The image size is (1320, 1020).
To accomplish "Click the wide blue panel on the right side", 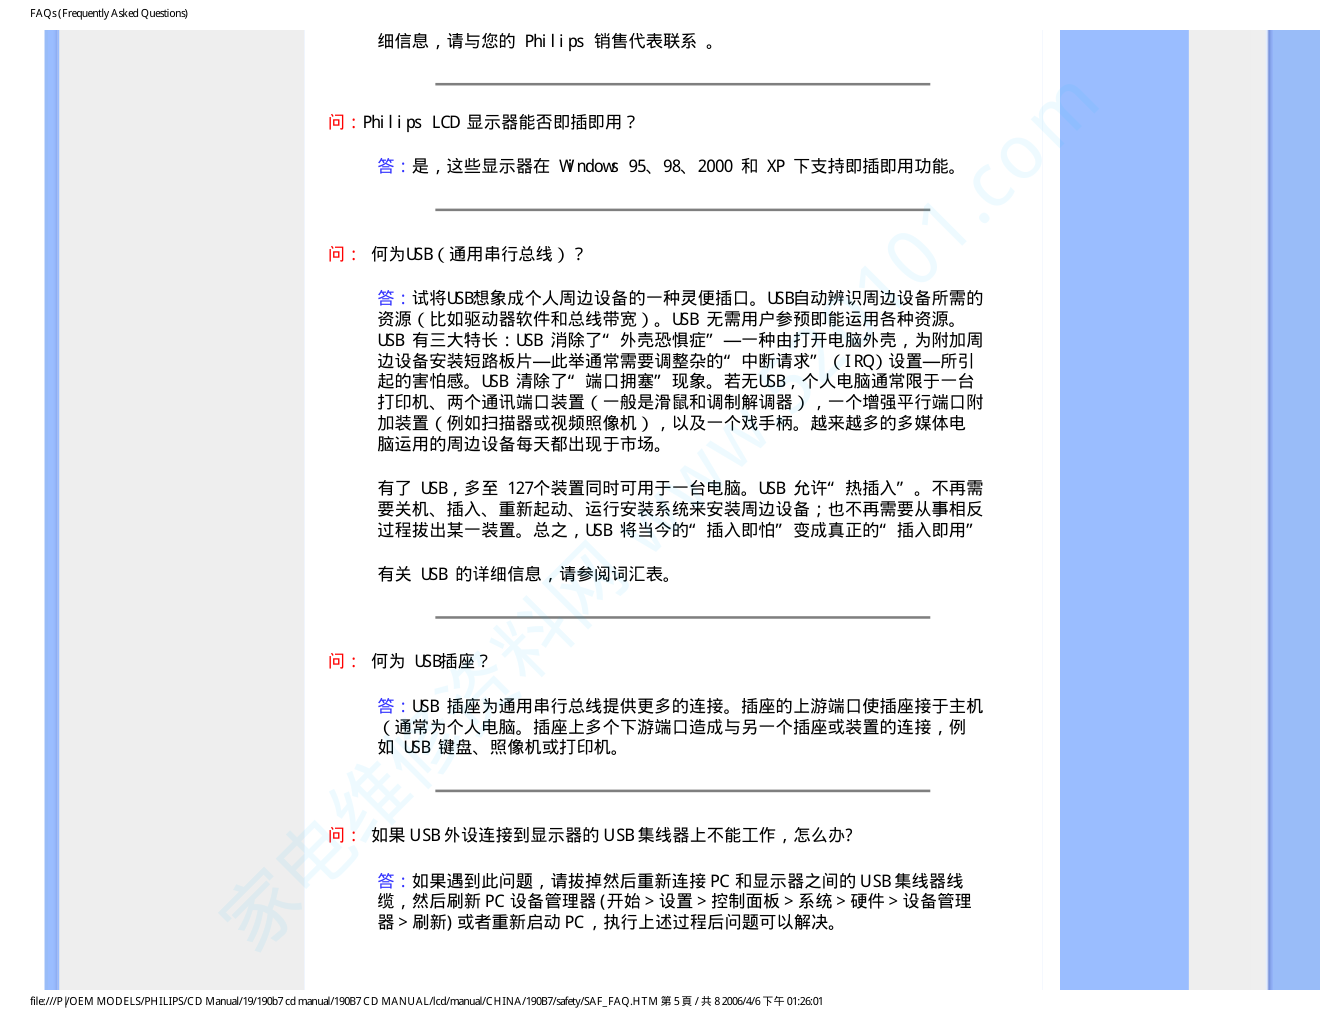I will click(1123, 500).
